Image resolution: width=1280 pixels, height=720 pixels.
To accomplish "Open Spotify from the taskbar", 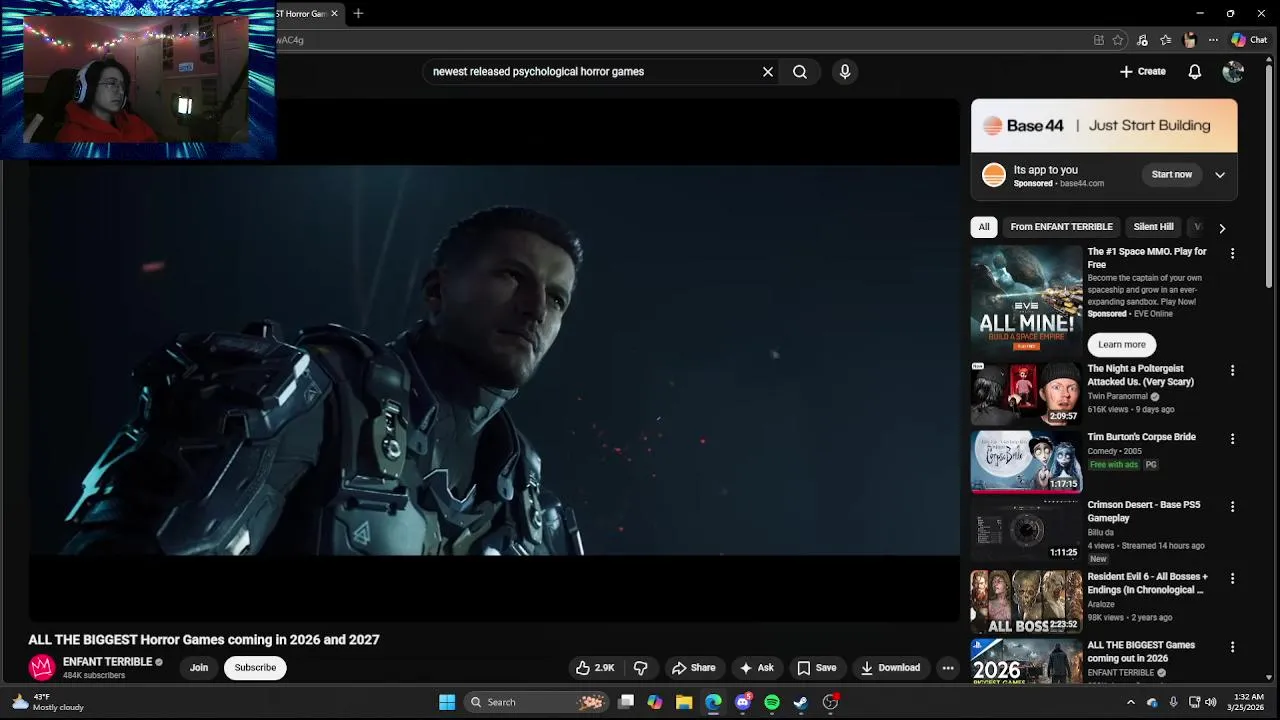I will 772,702.
